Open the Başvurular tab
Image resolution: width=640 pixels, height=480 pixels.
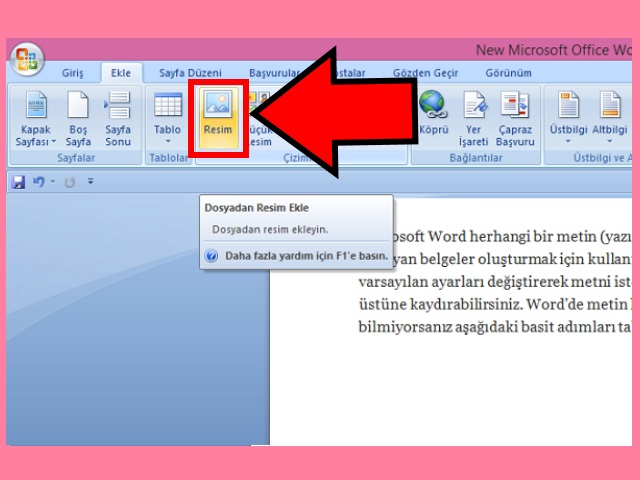pos(274,73)
